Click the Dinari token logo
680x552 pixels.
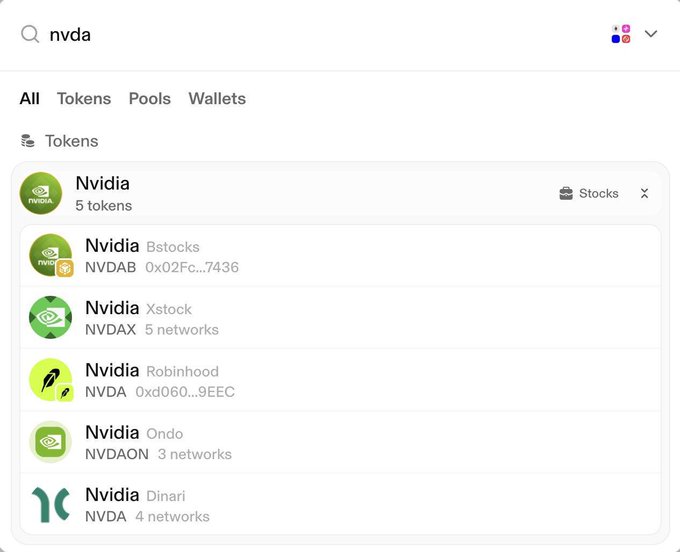tap(50, 504)
